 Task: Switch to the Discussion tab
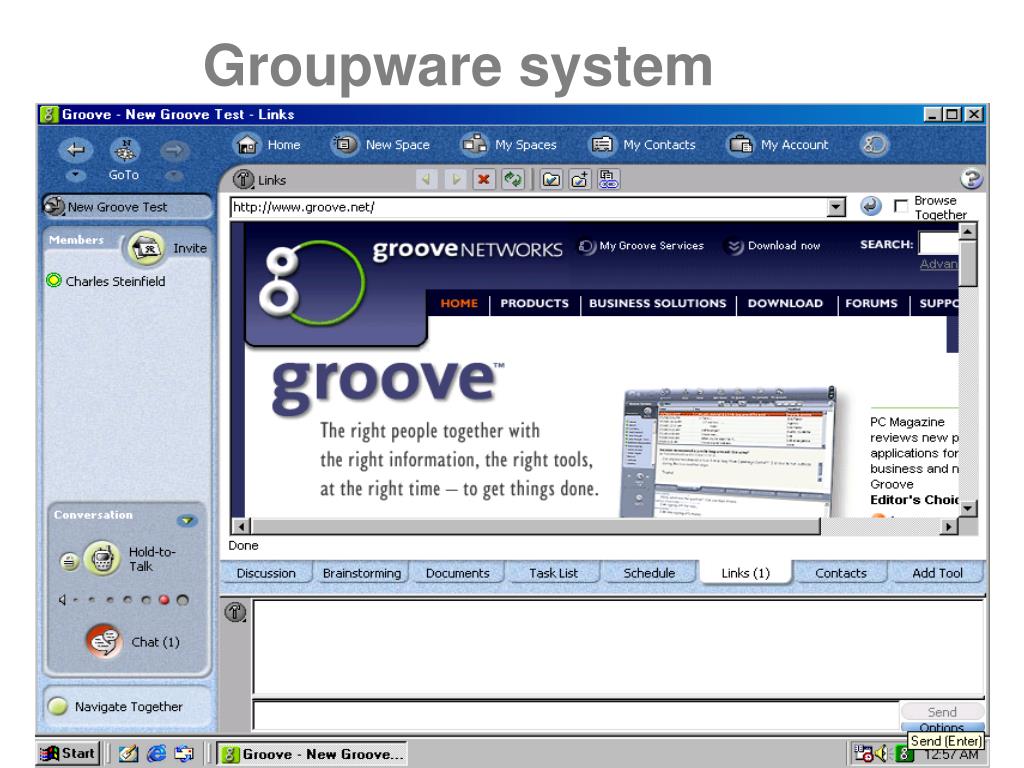pyautogui.click(x=266, y=573)
